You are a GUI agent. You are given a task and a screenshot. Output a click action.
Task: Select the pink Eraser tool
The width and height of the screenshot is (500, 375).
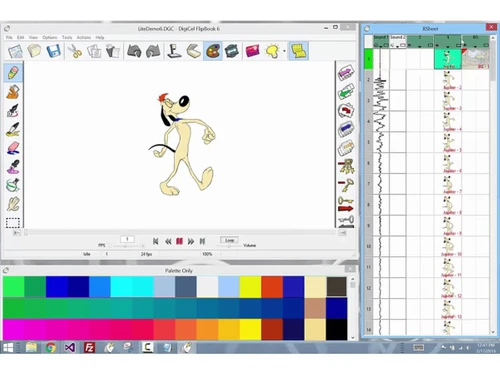point(13,148)
